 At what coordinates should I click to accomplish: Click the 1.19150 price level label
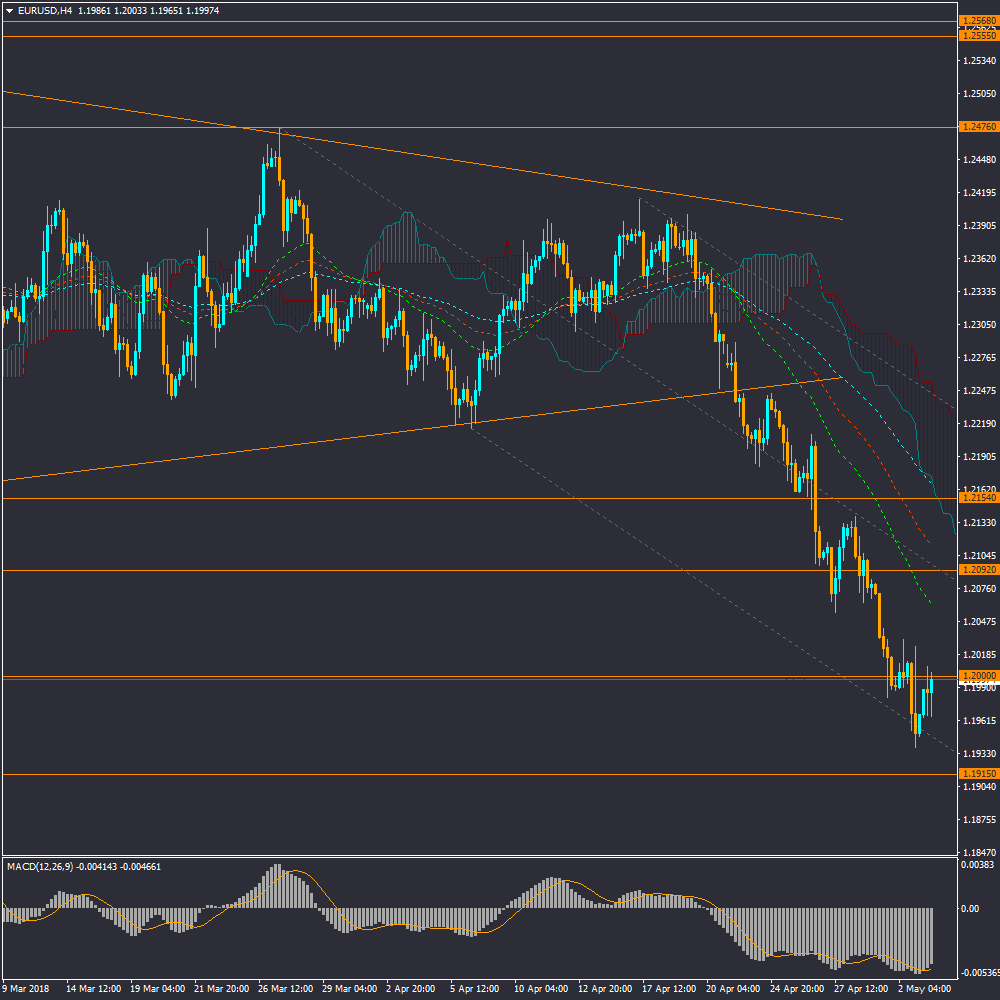pos(977,774)
